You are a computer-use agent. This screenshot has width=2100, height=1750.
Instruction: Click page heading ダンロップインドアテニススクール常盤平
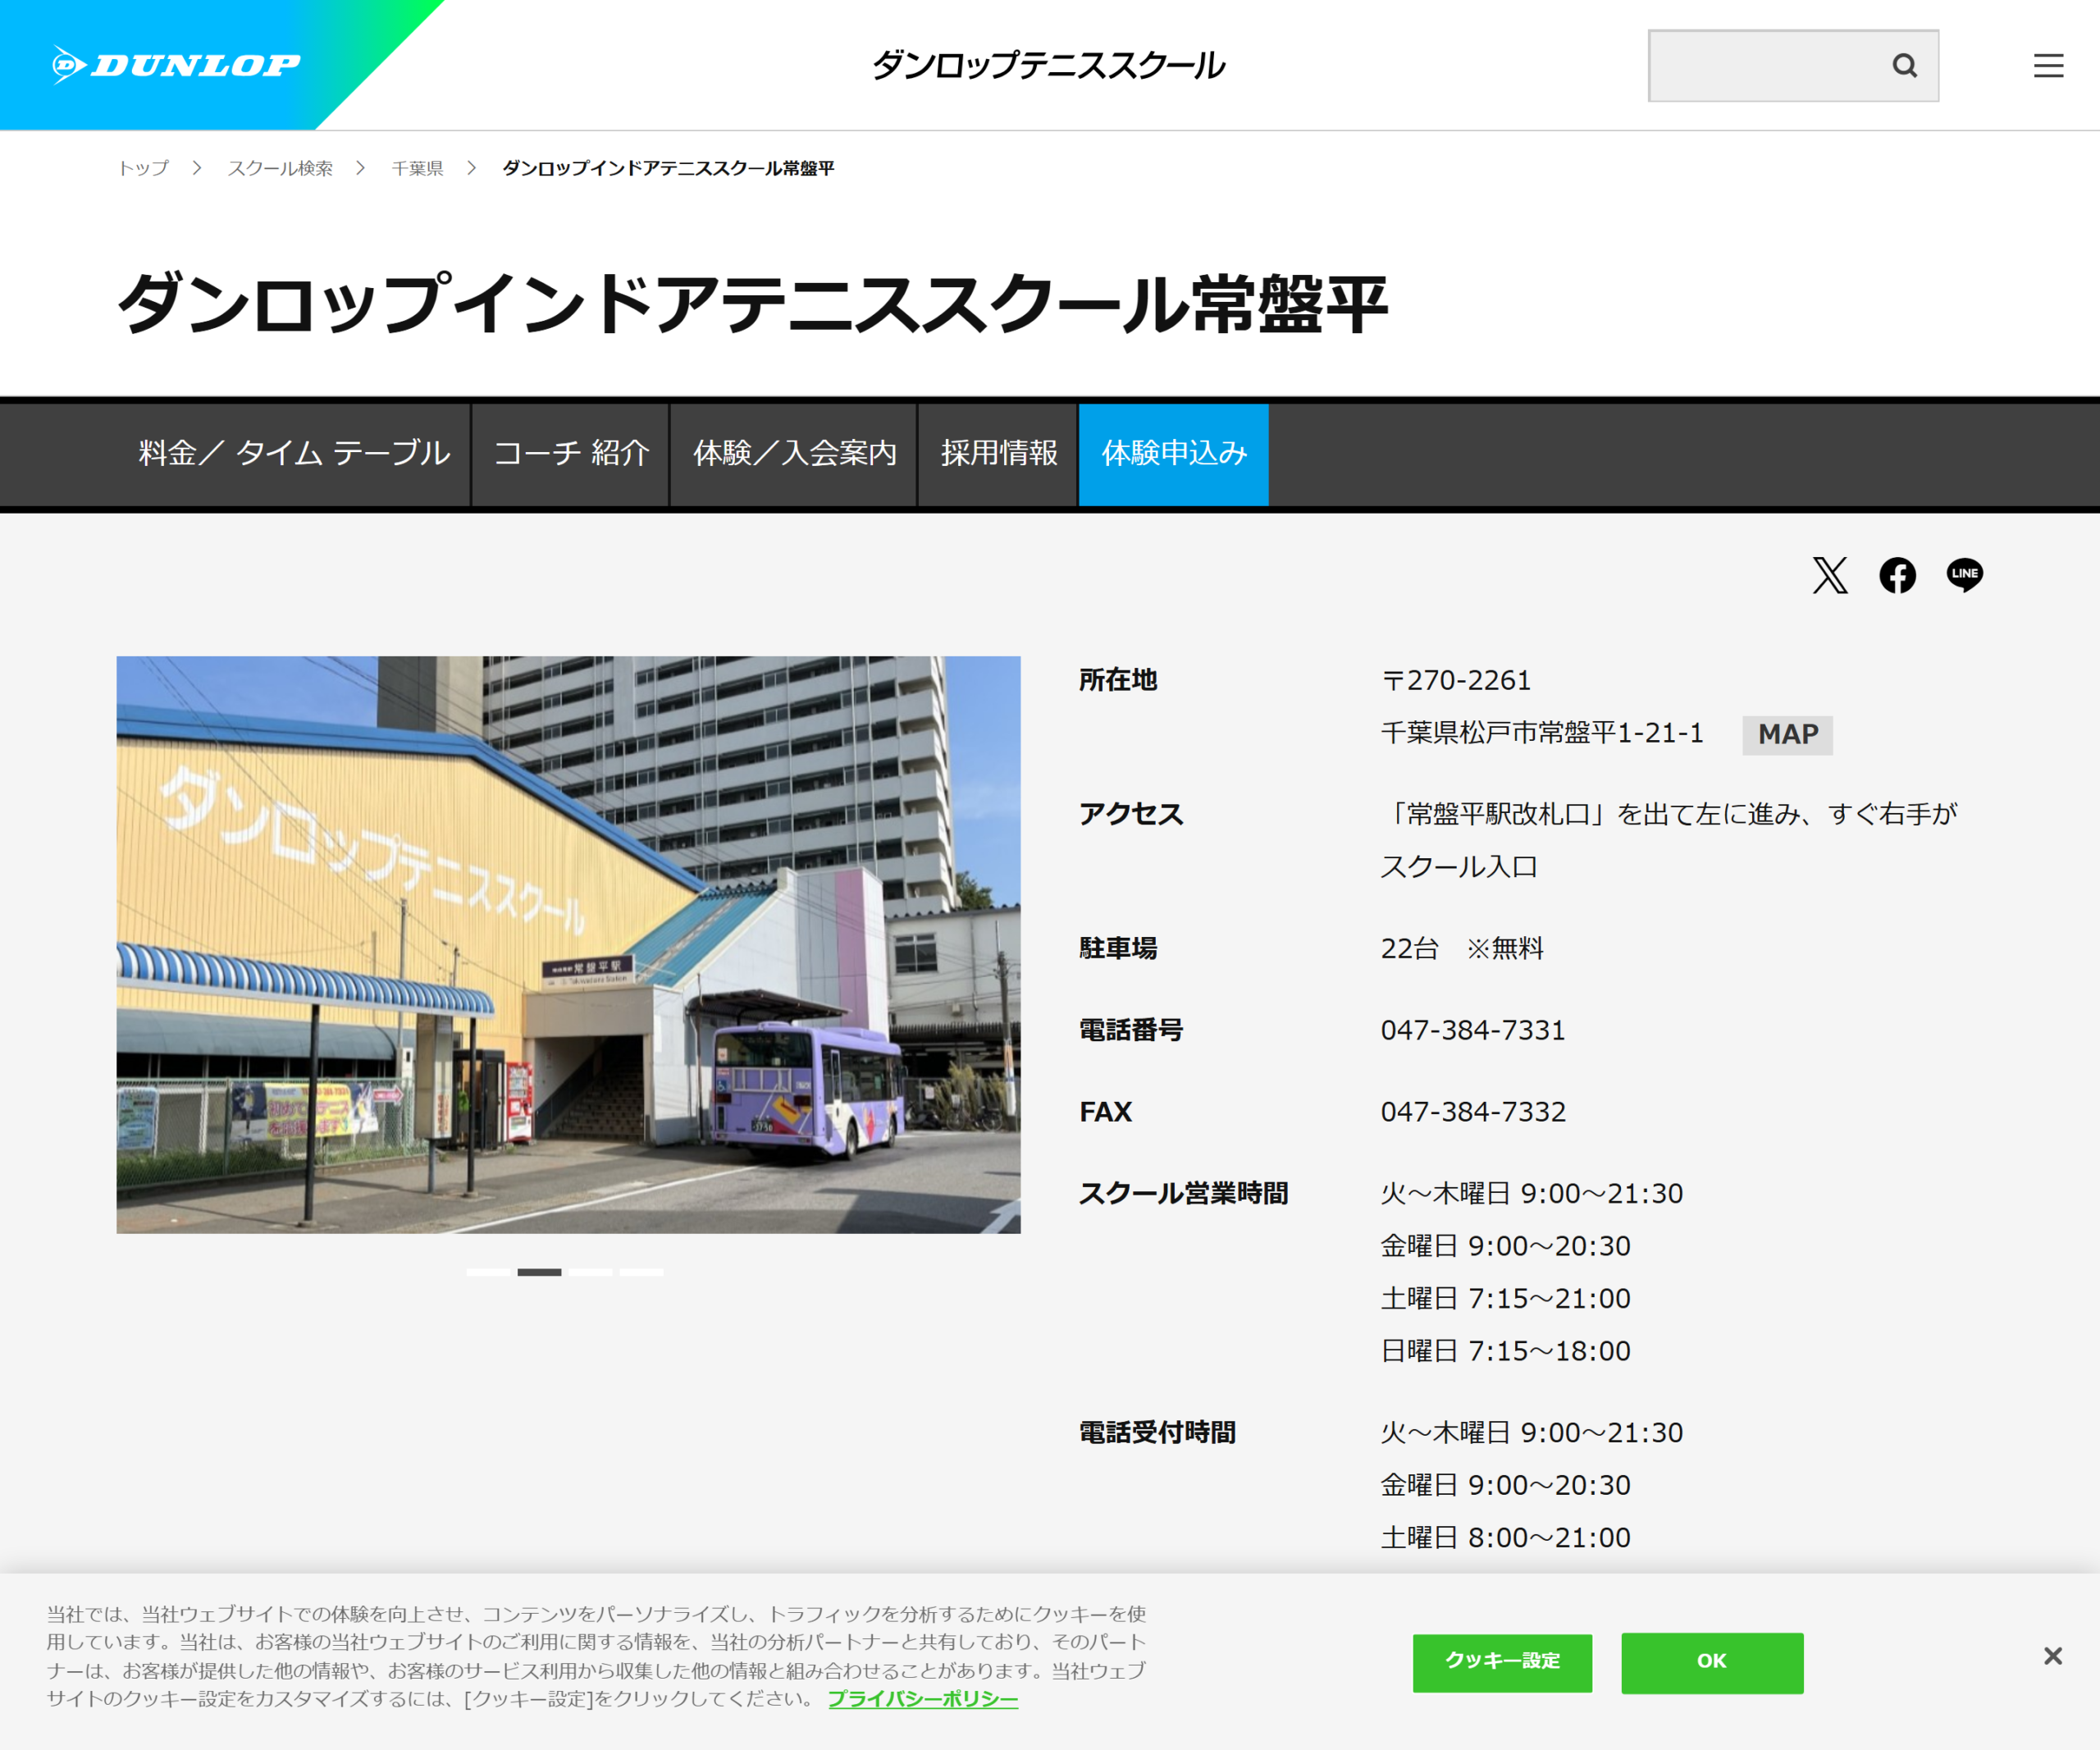click(x=752, y=303)
